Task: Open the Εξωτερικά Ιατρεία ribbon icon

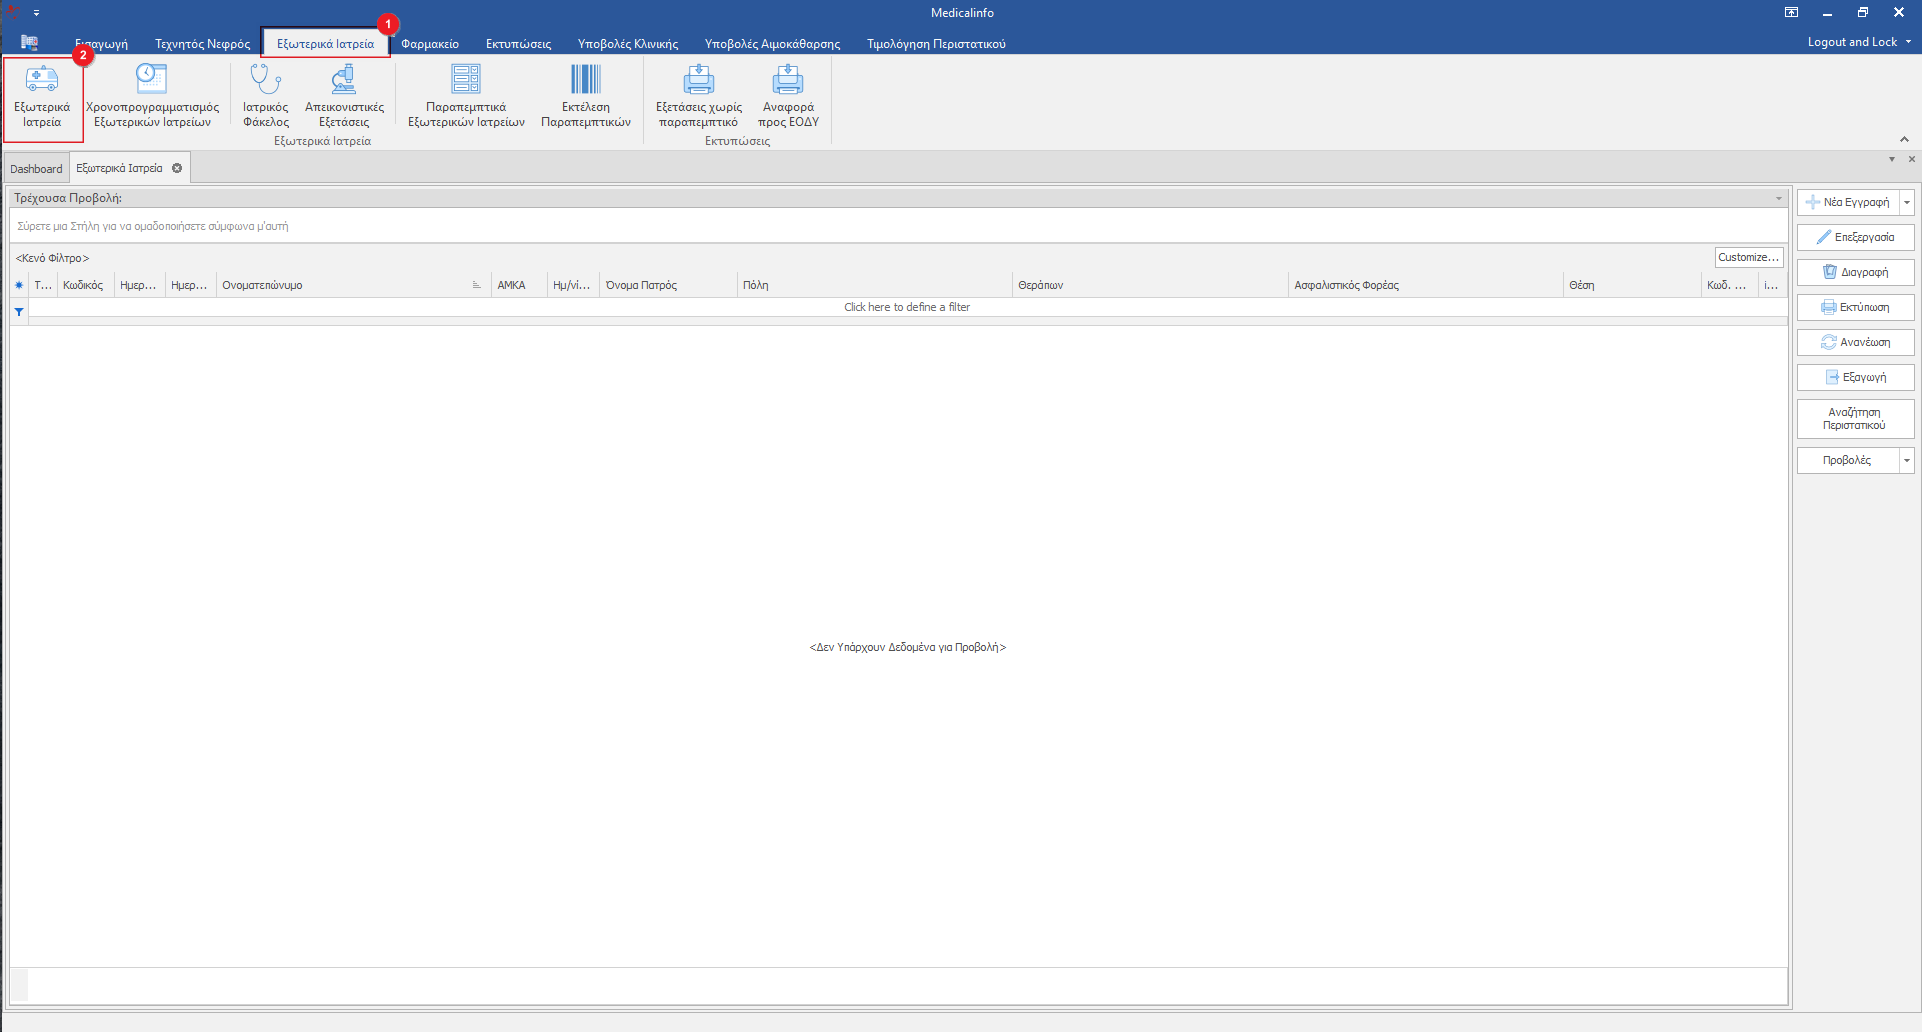Action: click(x=42, y=96)
